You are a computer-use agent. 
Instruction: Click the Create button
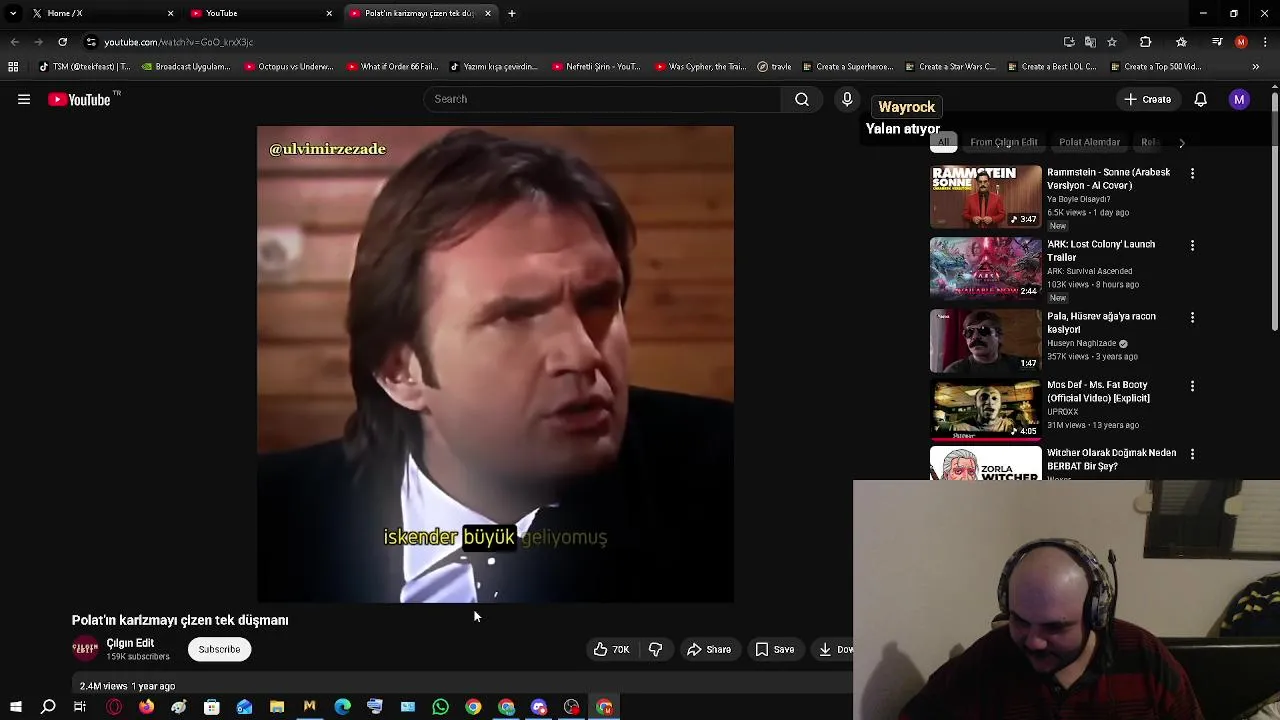(1147, 99)
